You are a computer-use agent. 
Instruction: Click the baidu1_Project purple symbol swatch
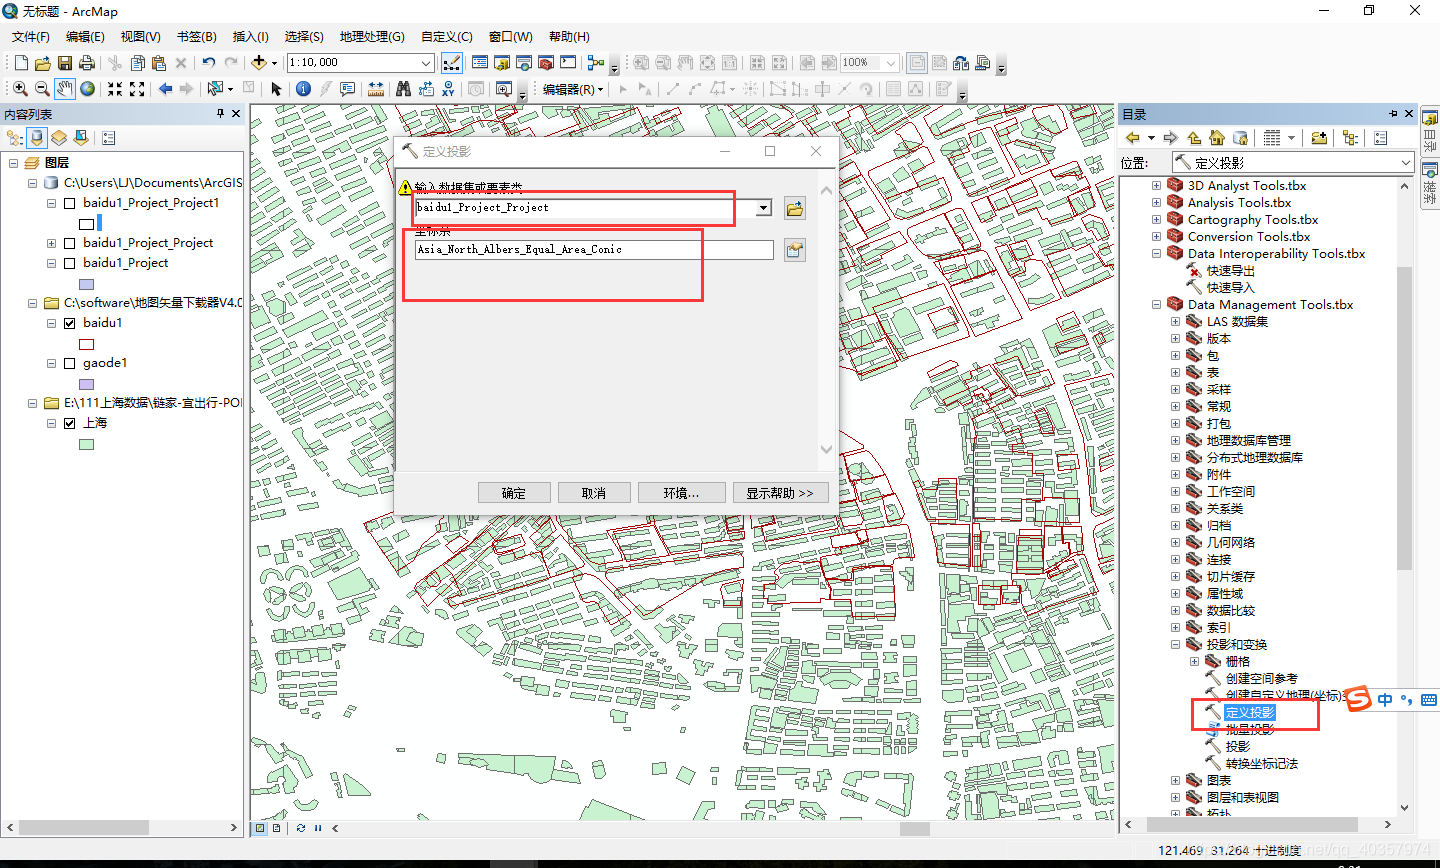pyautogui.click(x=87, y=285)
